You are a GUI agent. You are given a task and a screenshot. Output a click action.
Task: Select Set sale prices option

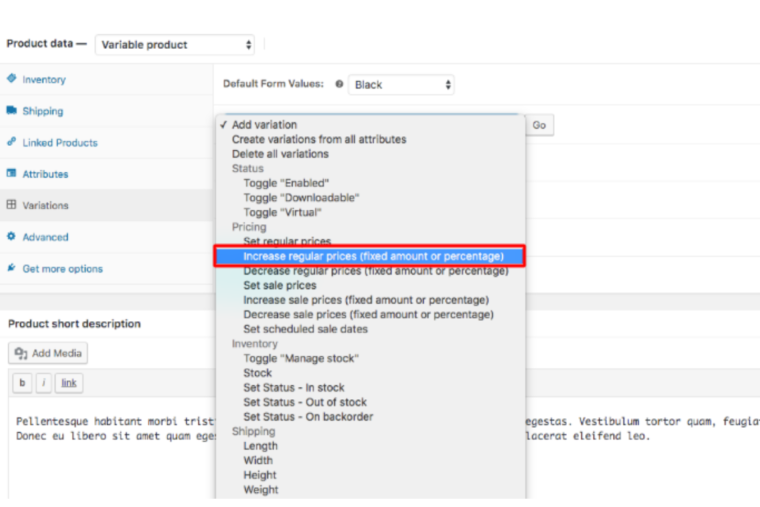[x=370, y=285]
